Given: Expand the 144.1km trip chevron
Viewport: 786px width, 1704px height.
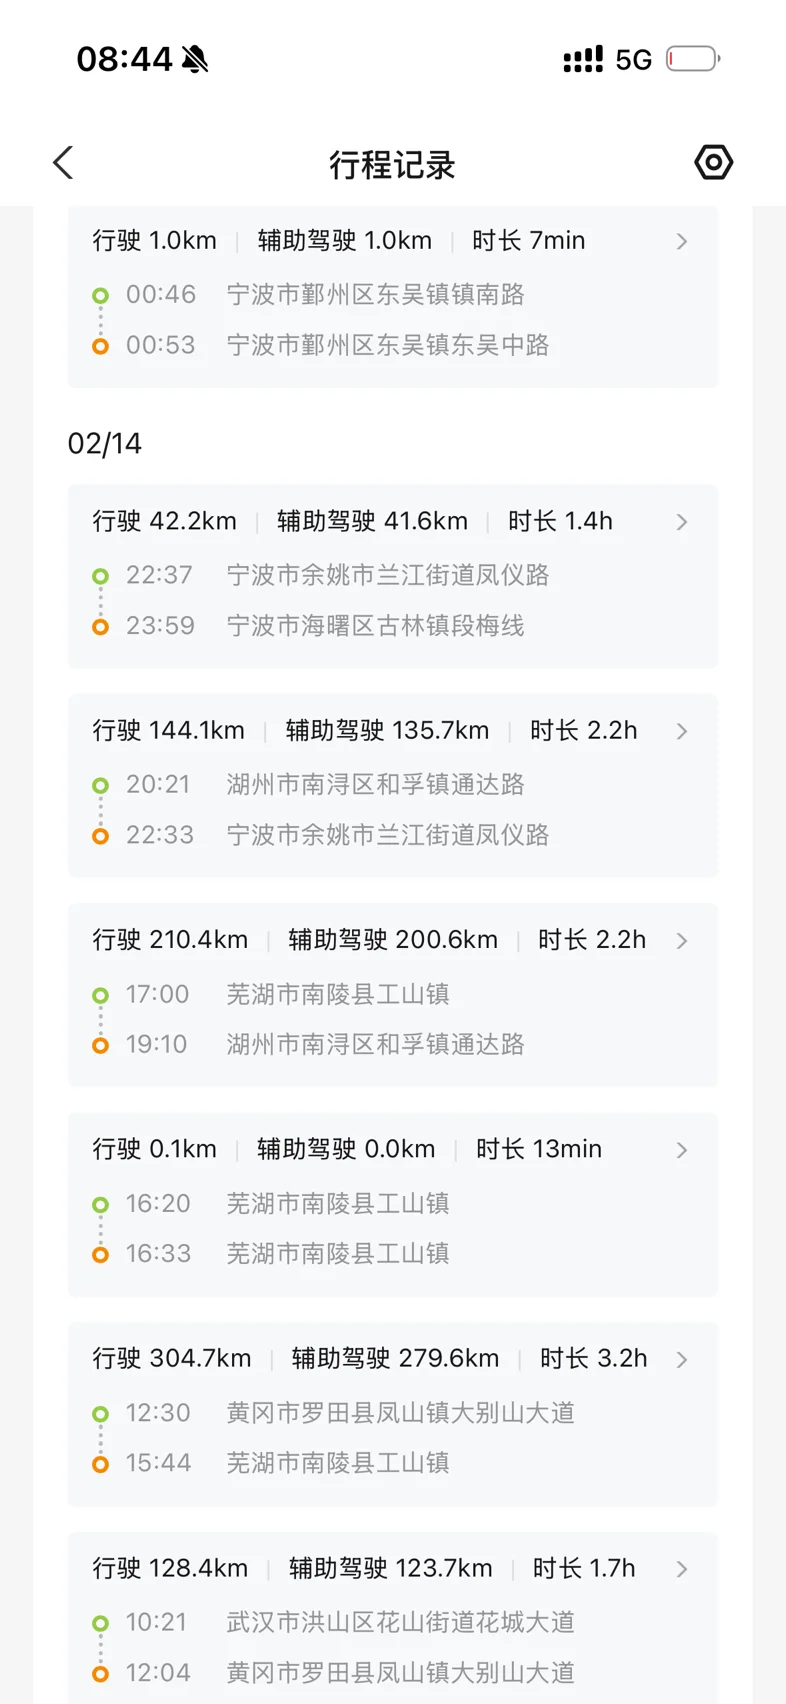Looking at the screenshot, I should click(682, 732).
